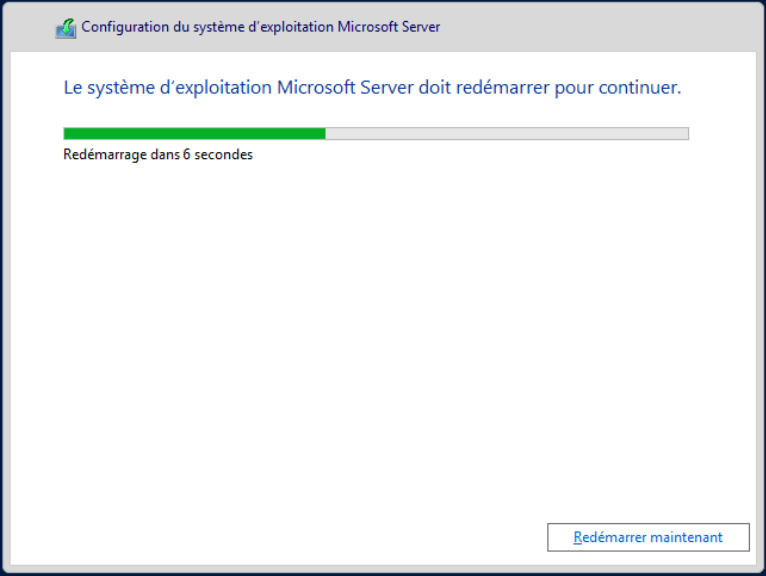Click the blue heading about Microsoft Server restart
Viewport: 766px width, 576px height.
tap(371, 88)
